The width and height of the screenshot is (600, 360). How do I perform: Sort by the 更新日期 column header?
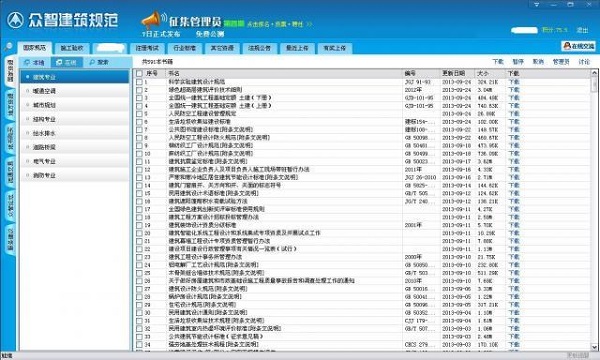(x=453, y=73)
